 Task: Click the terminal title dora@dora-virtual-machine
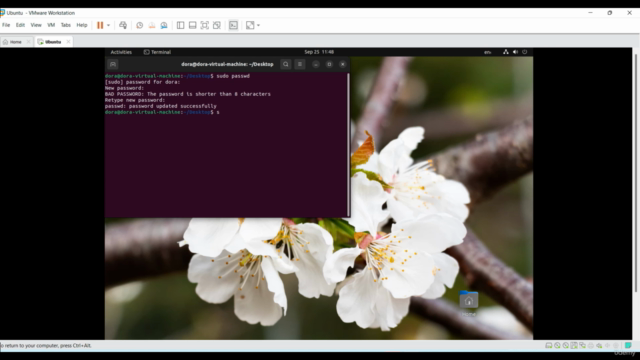pyautogui.click(x=227, y=64)
